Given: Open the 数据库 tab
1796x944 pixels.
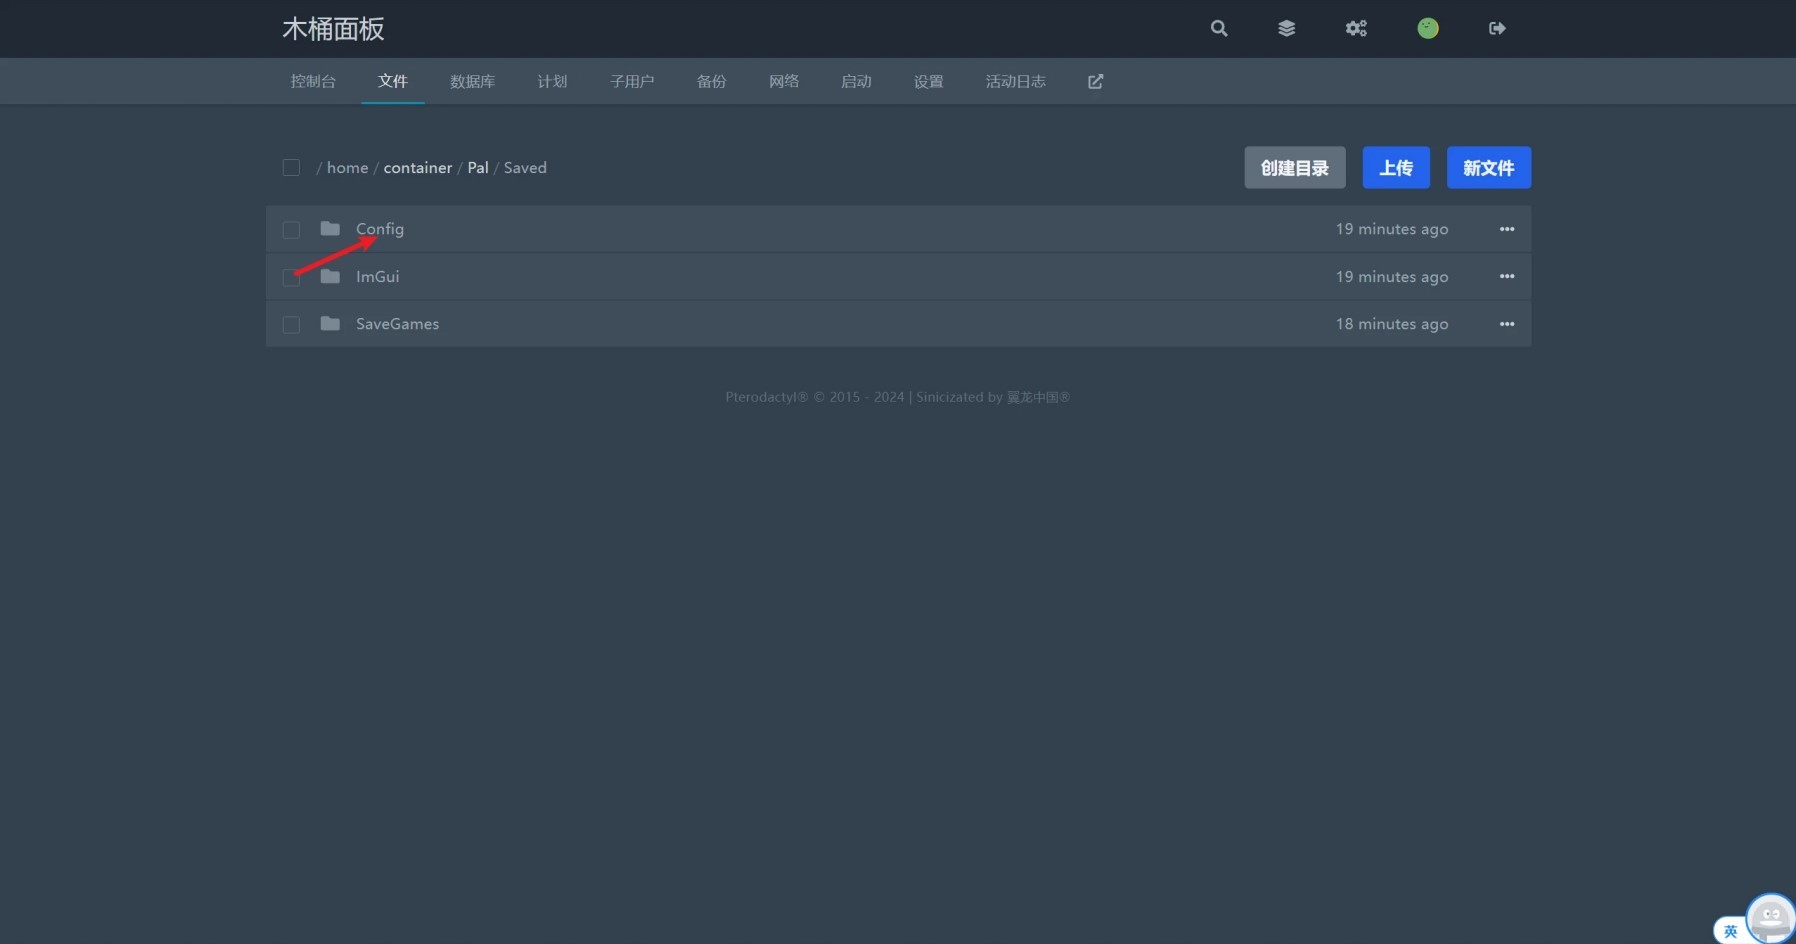Looking at the screenshot, I should point(472,81).
